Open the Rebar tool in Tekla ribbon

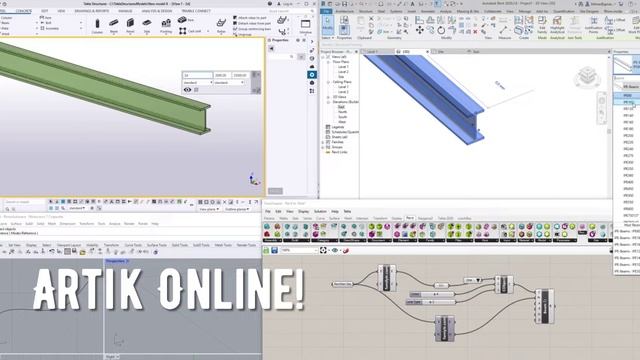pos(221,25)
